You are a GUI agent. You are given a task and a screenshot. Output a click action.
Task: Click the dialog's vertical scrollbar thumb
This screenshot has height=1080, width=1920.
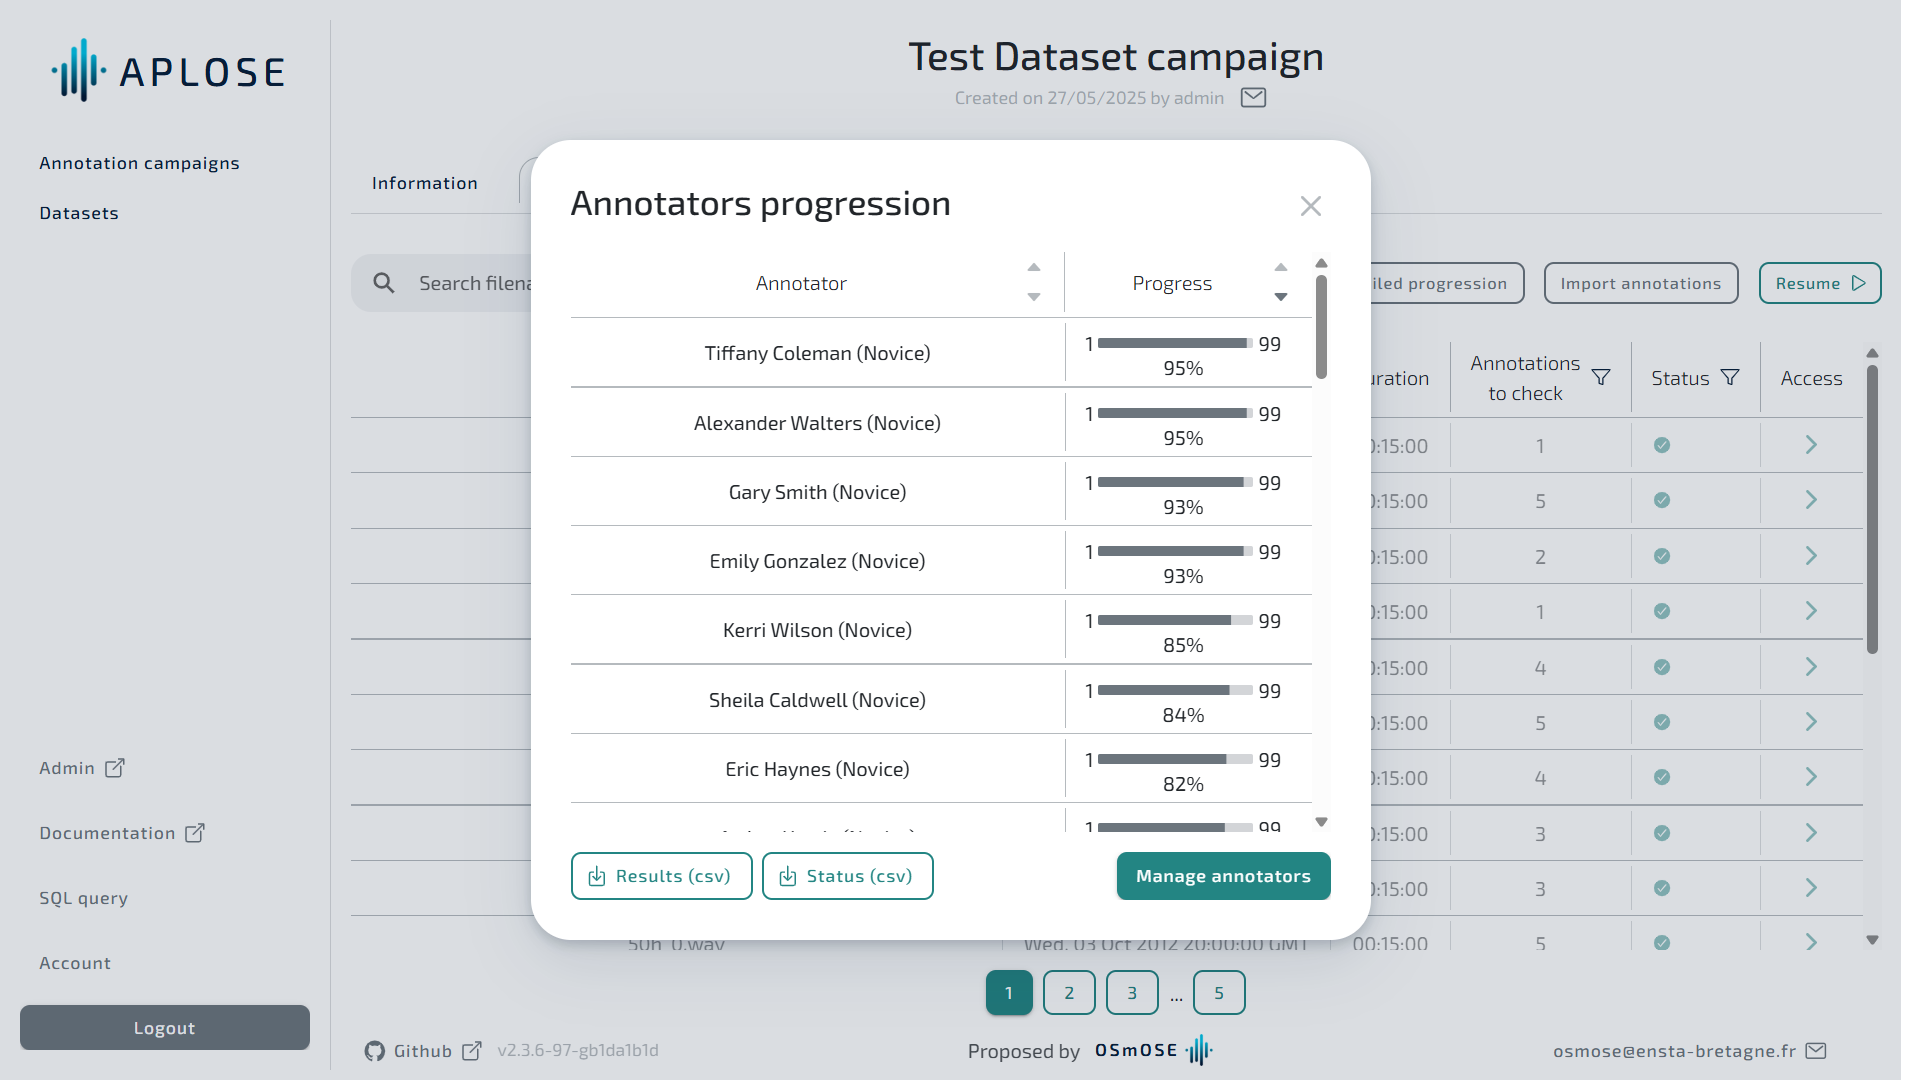pyautogui.click(x=1321, y=328)
